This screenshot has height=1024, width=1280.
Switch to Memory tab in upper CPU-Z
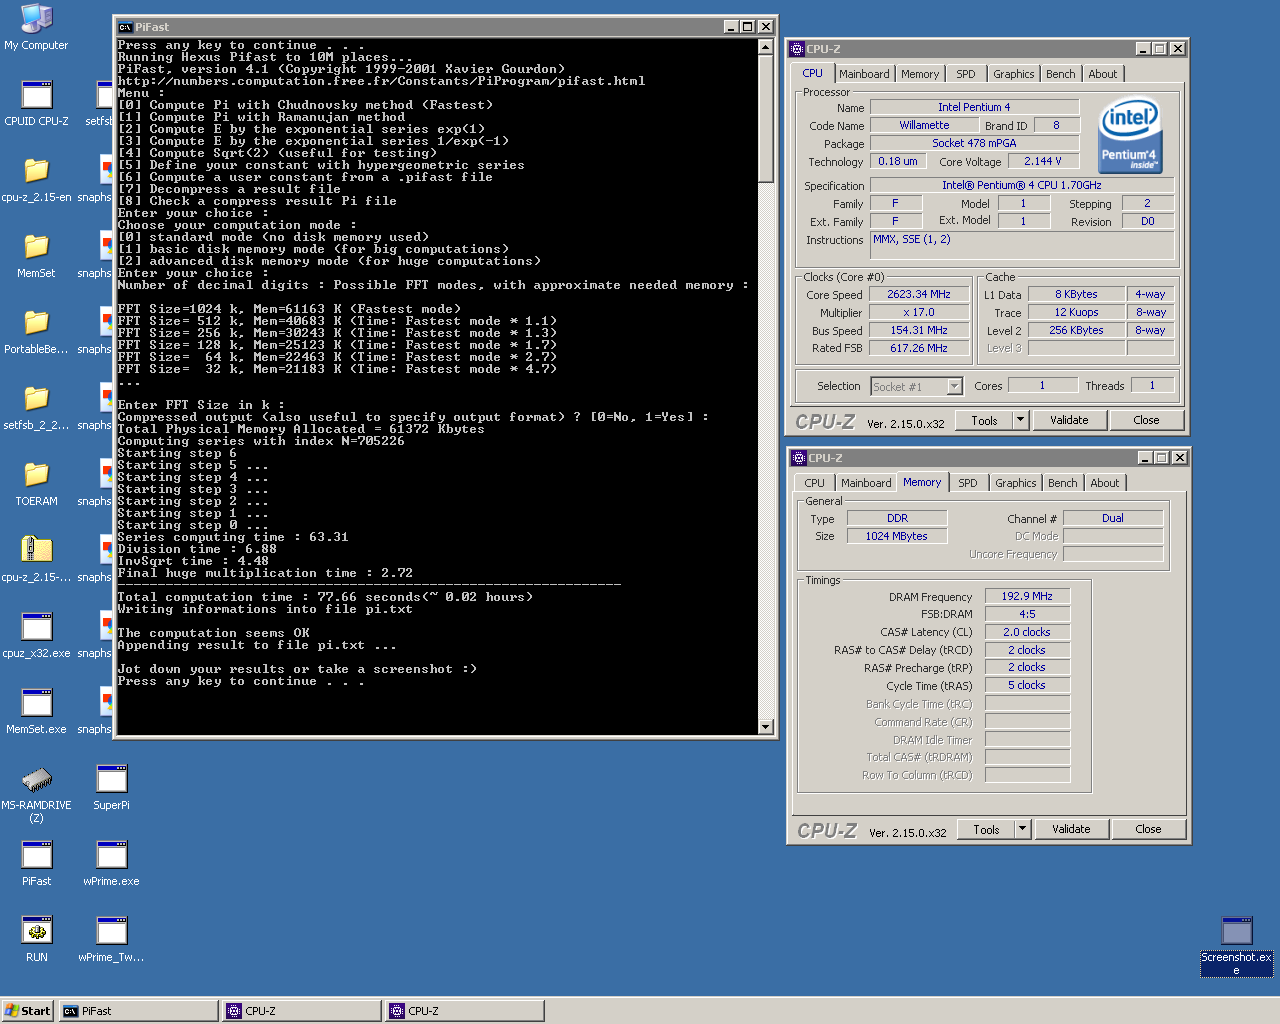[920, 74]
